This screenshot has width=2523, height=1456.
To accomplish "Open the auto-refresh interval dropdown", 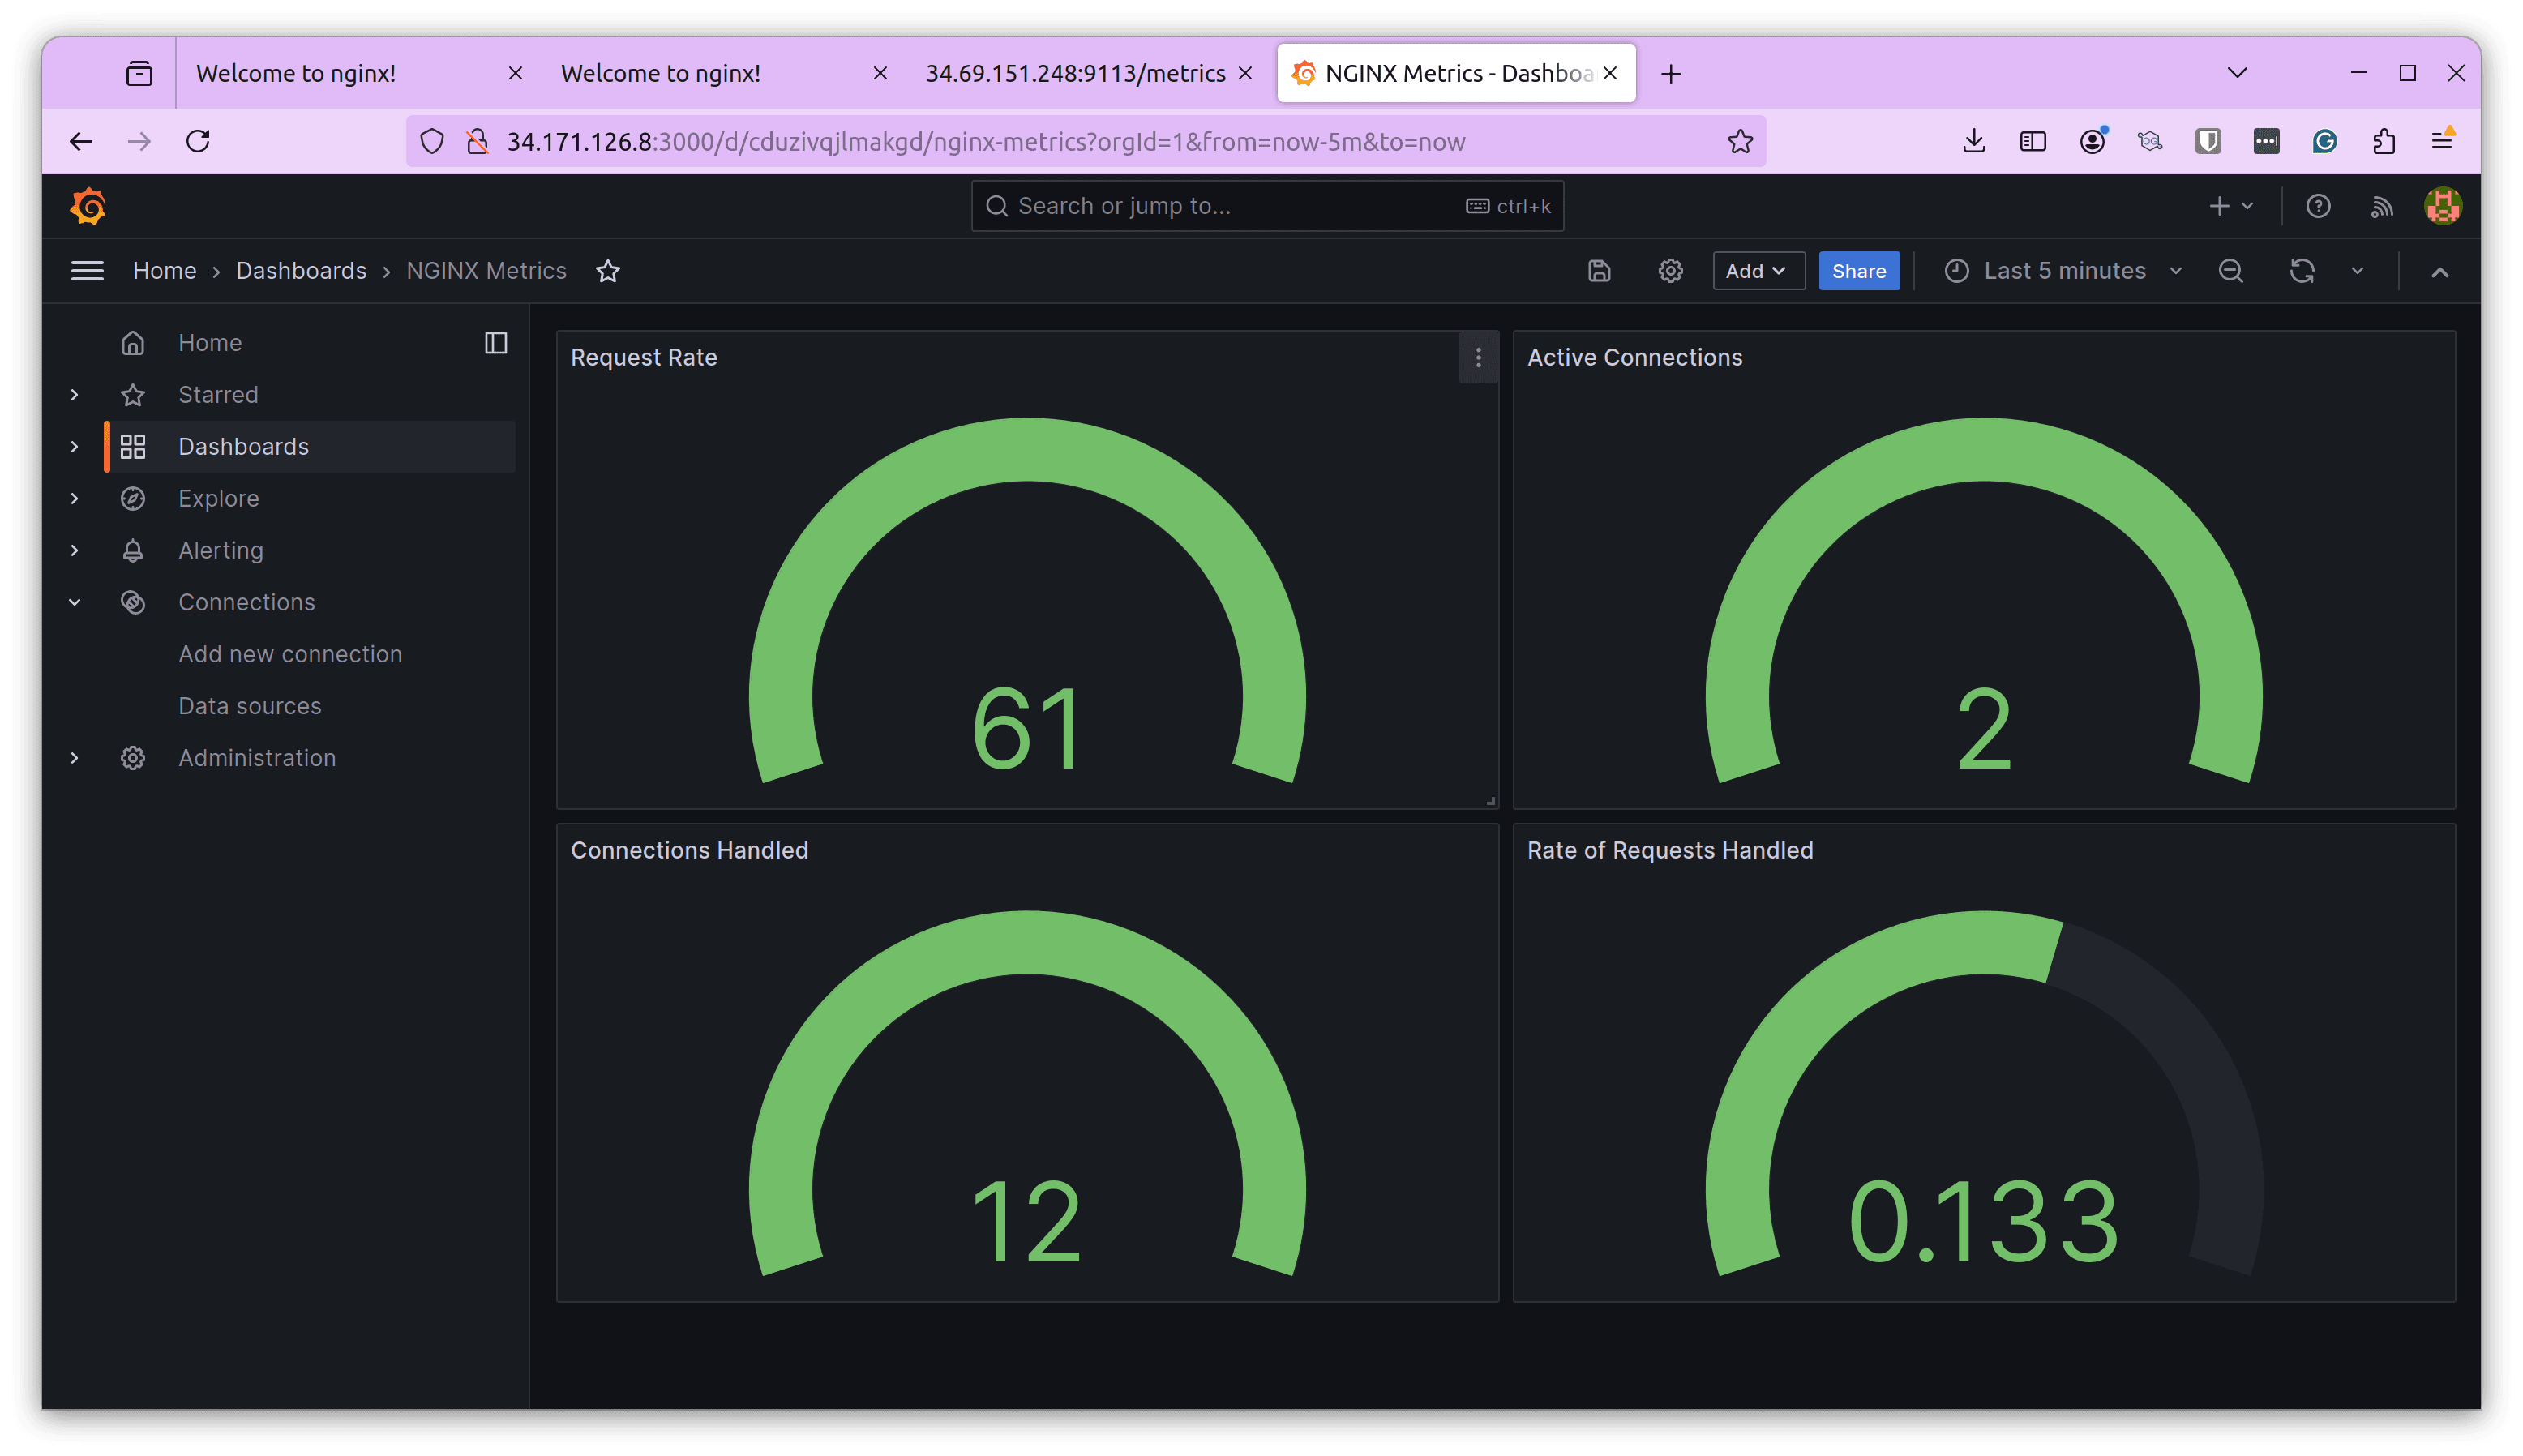I will click(2357, 271).
